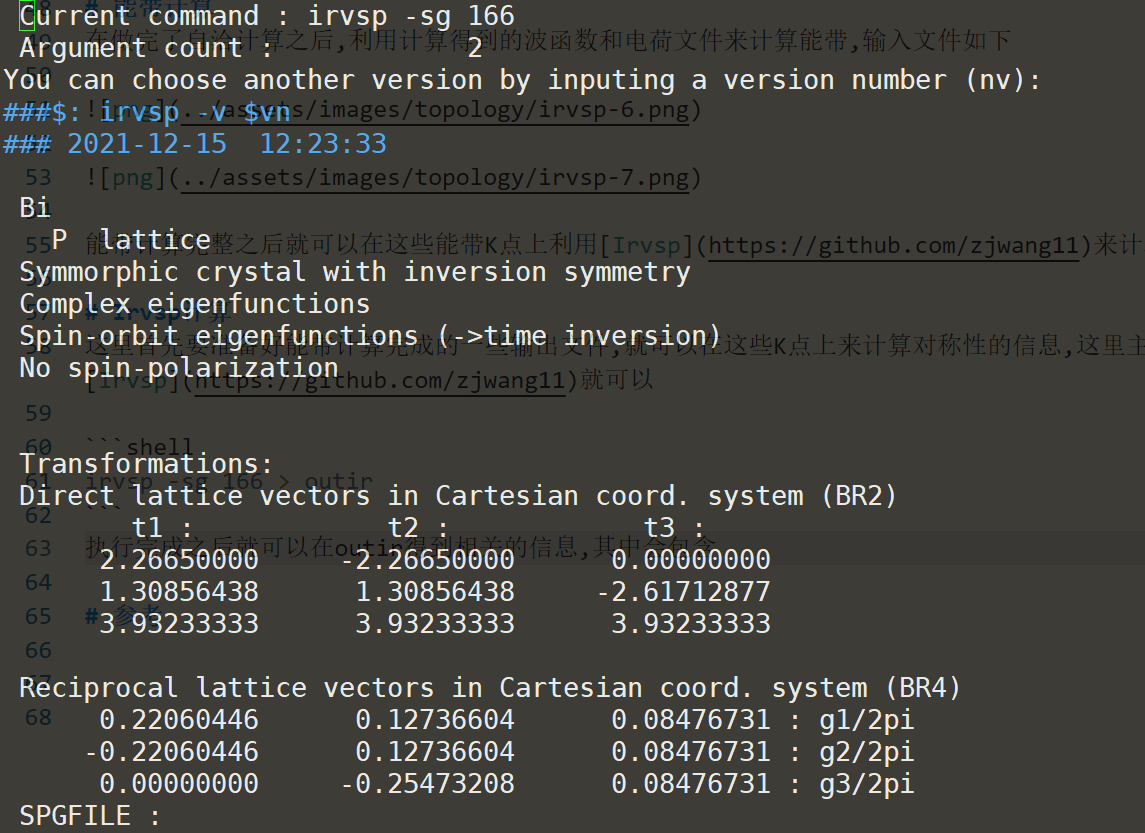The height and width of the screenshot is (833, 1145).
Task: Click 'Symmorphic crystal with inversion symmetry' text
Action: click(355, 272)
